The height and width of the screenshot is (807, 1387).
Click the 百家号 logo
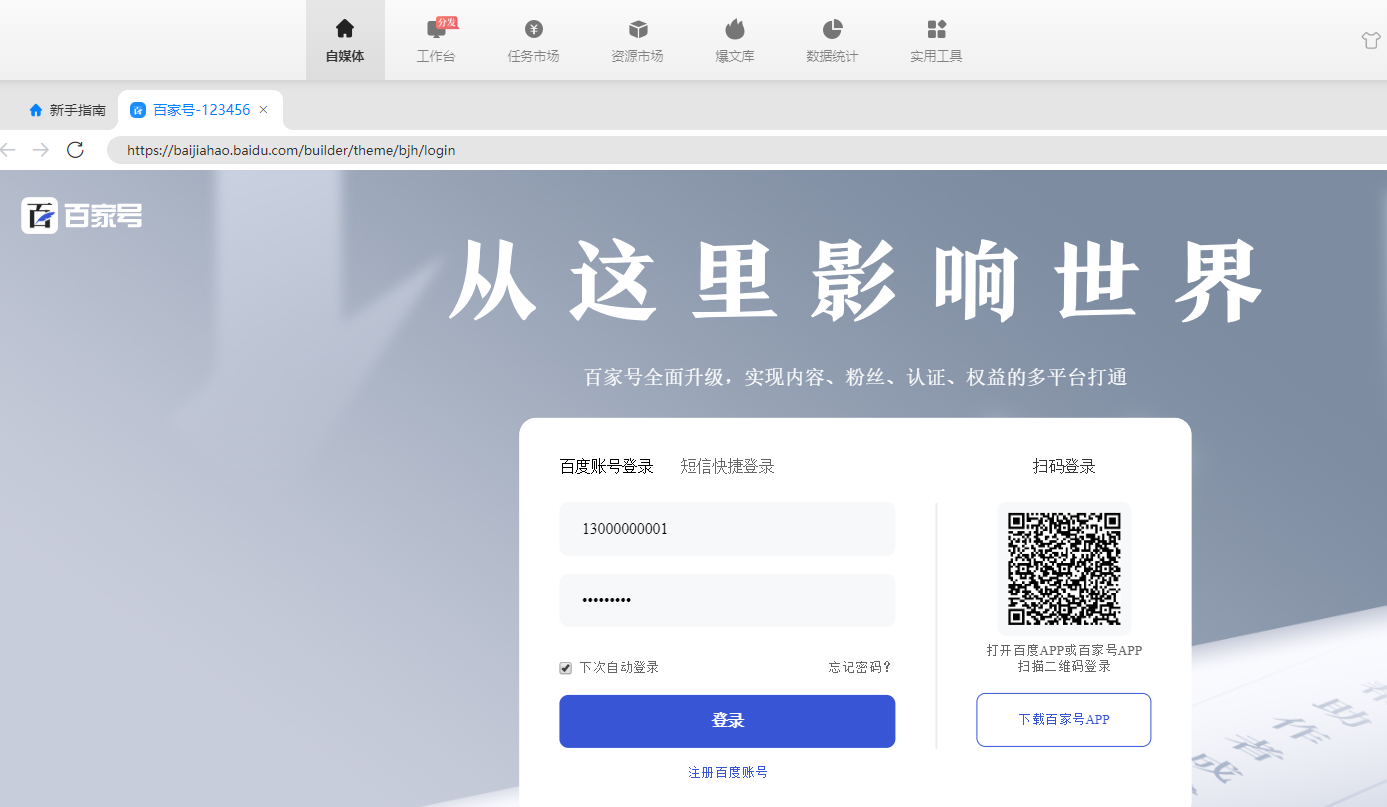(82, 215)
